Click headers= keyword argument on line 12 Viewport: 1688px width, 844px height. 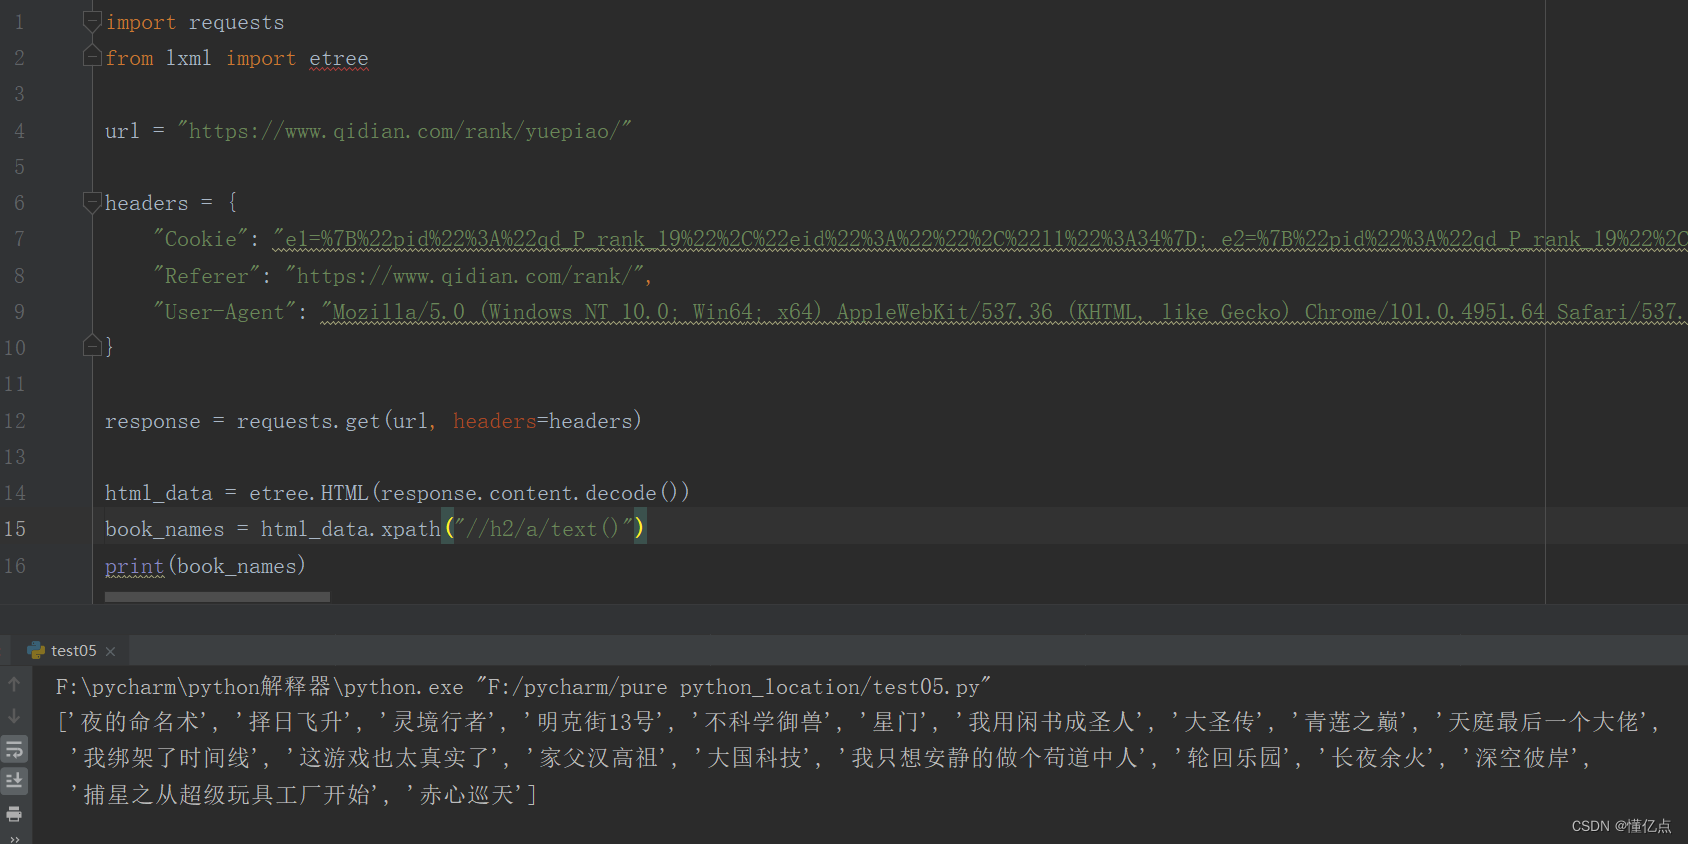tap(500, 421)
